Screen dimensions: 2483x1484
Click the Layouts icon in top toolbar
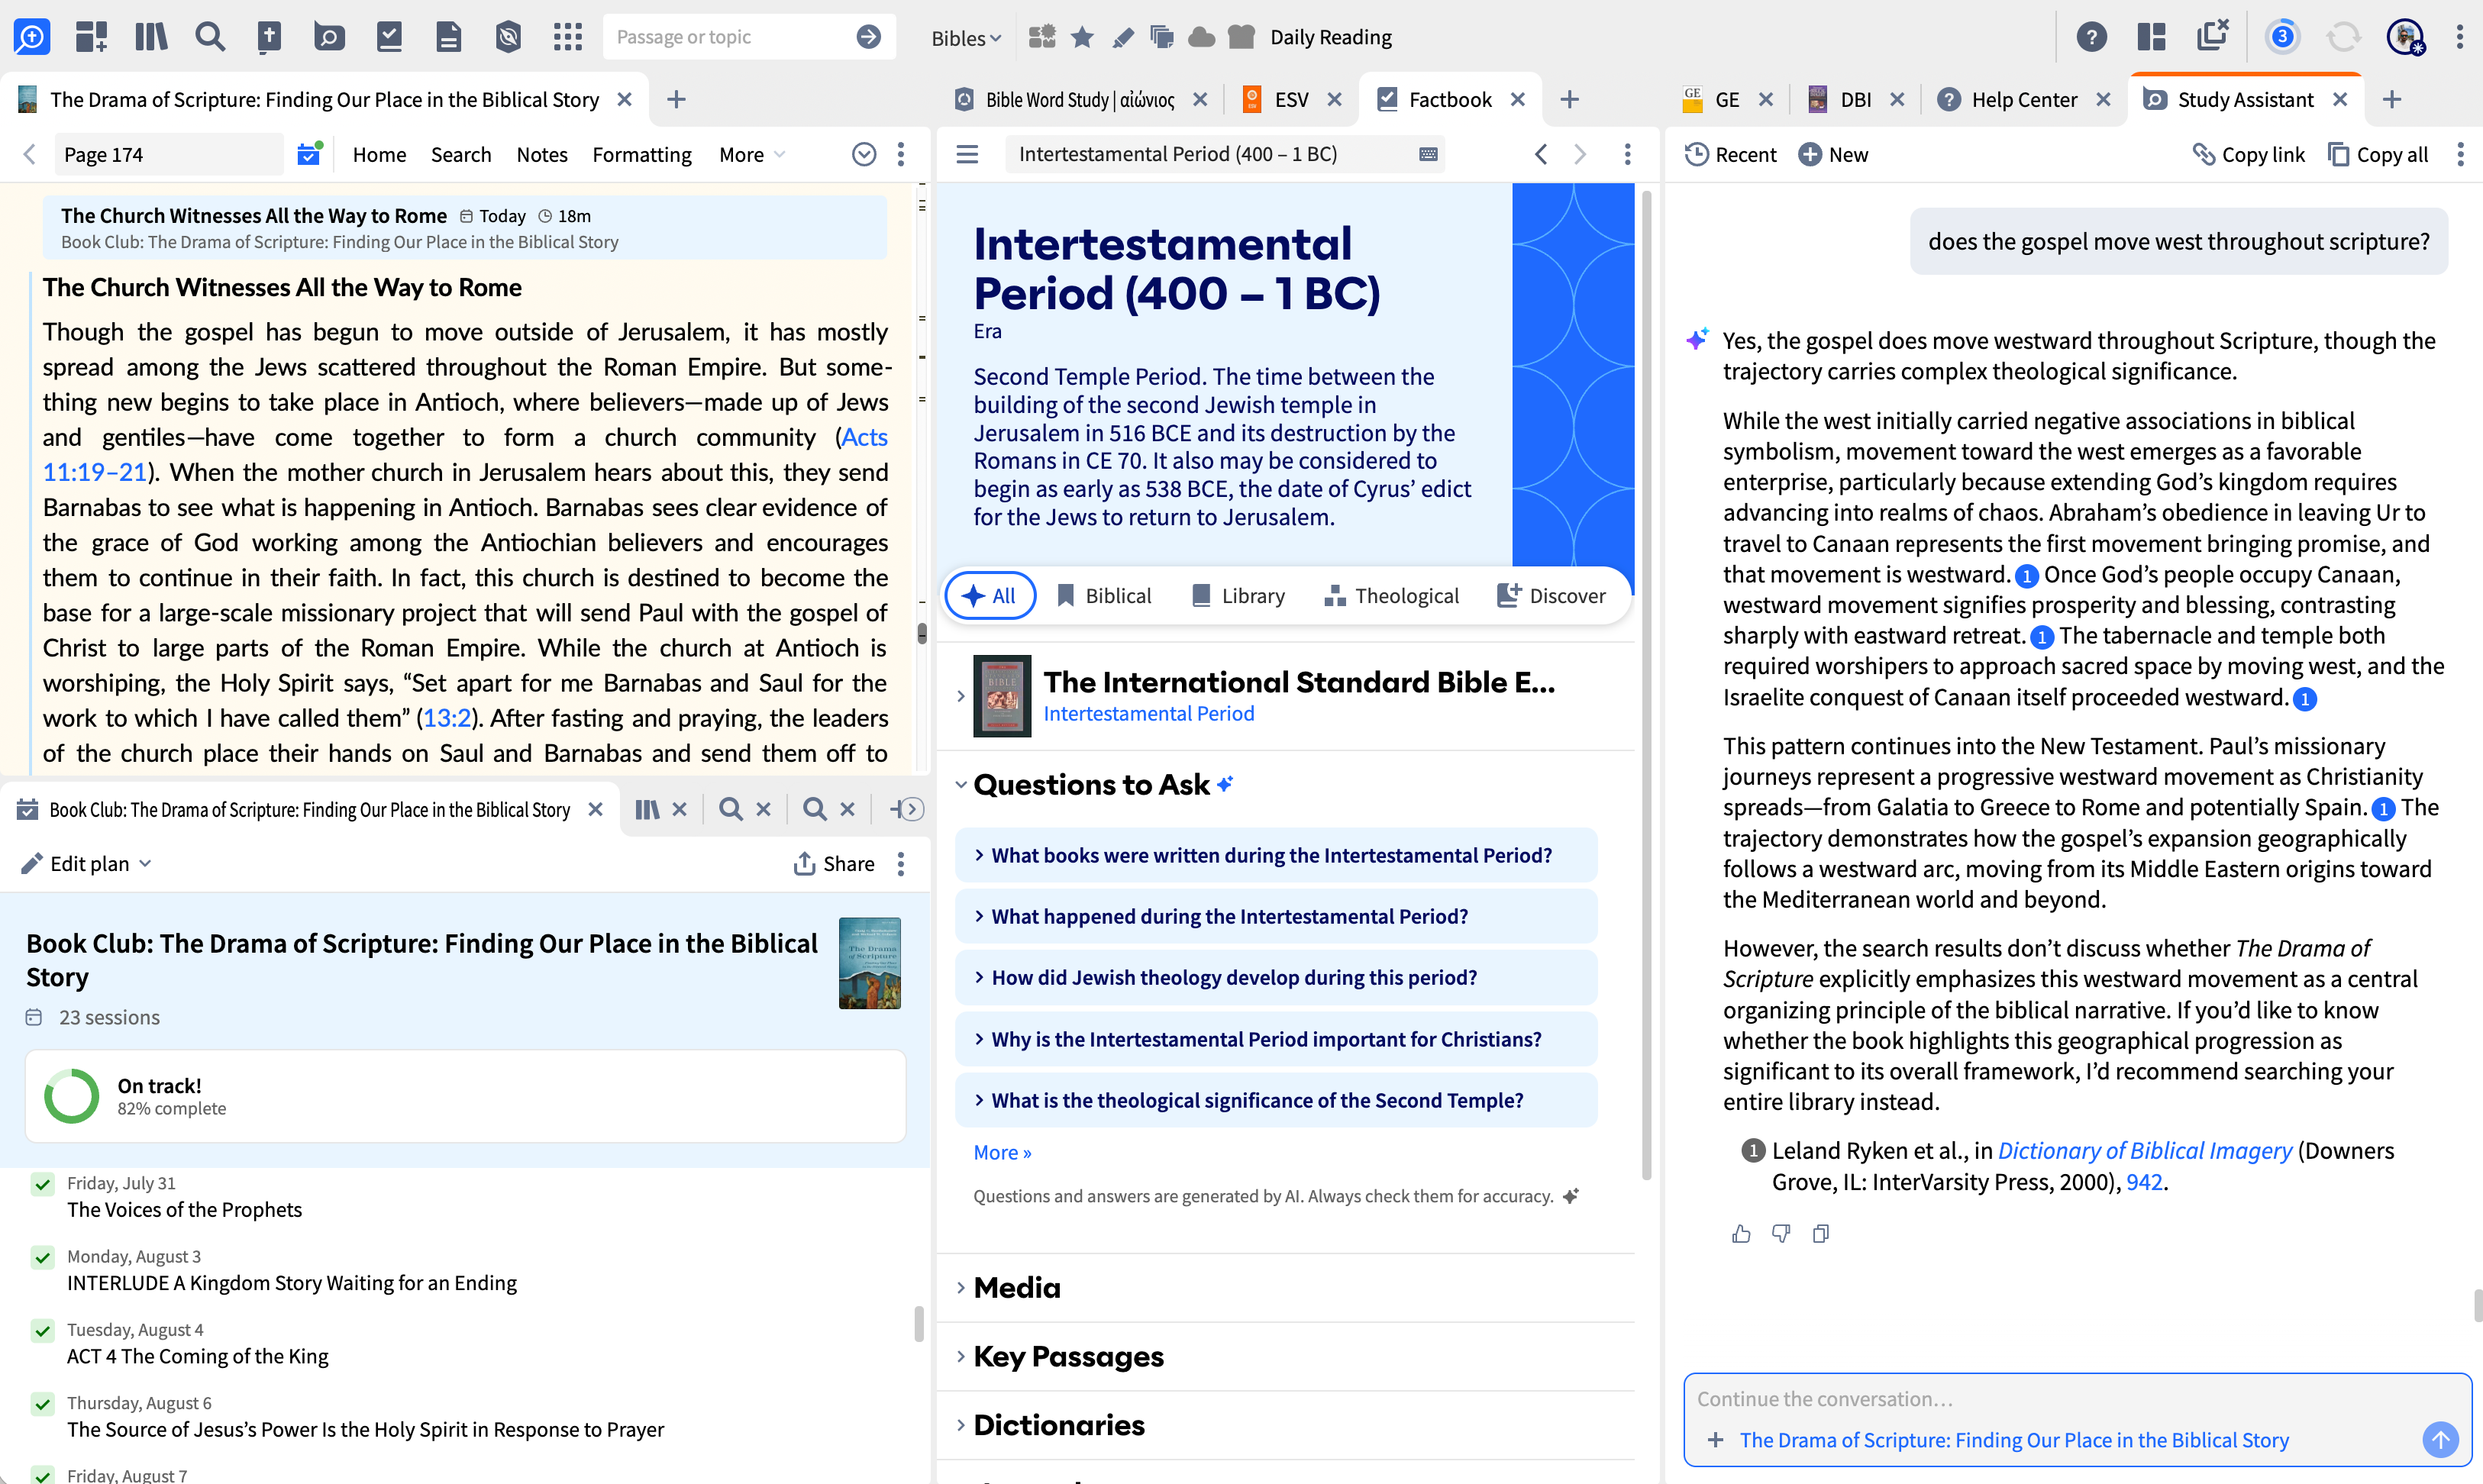pos(2151,37)
